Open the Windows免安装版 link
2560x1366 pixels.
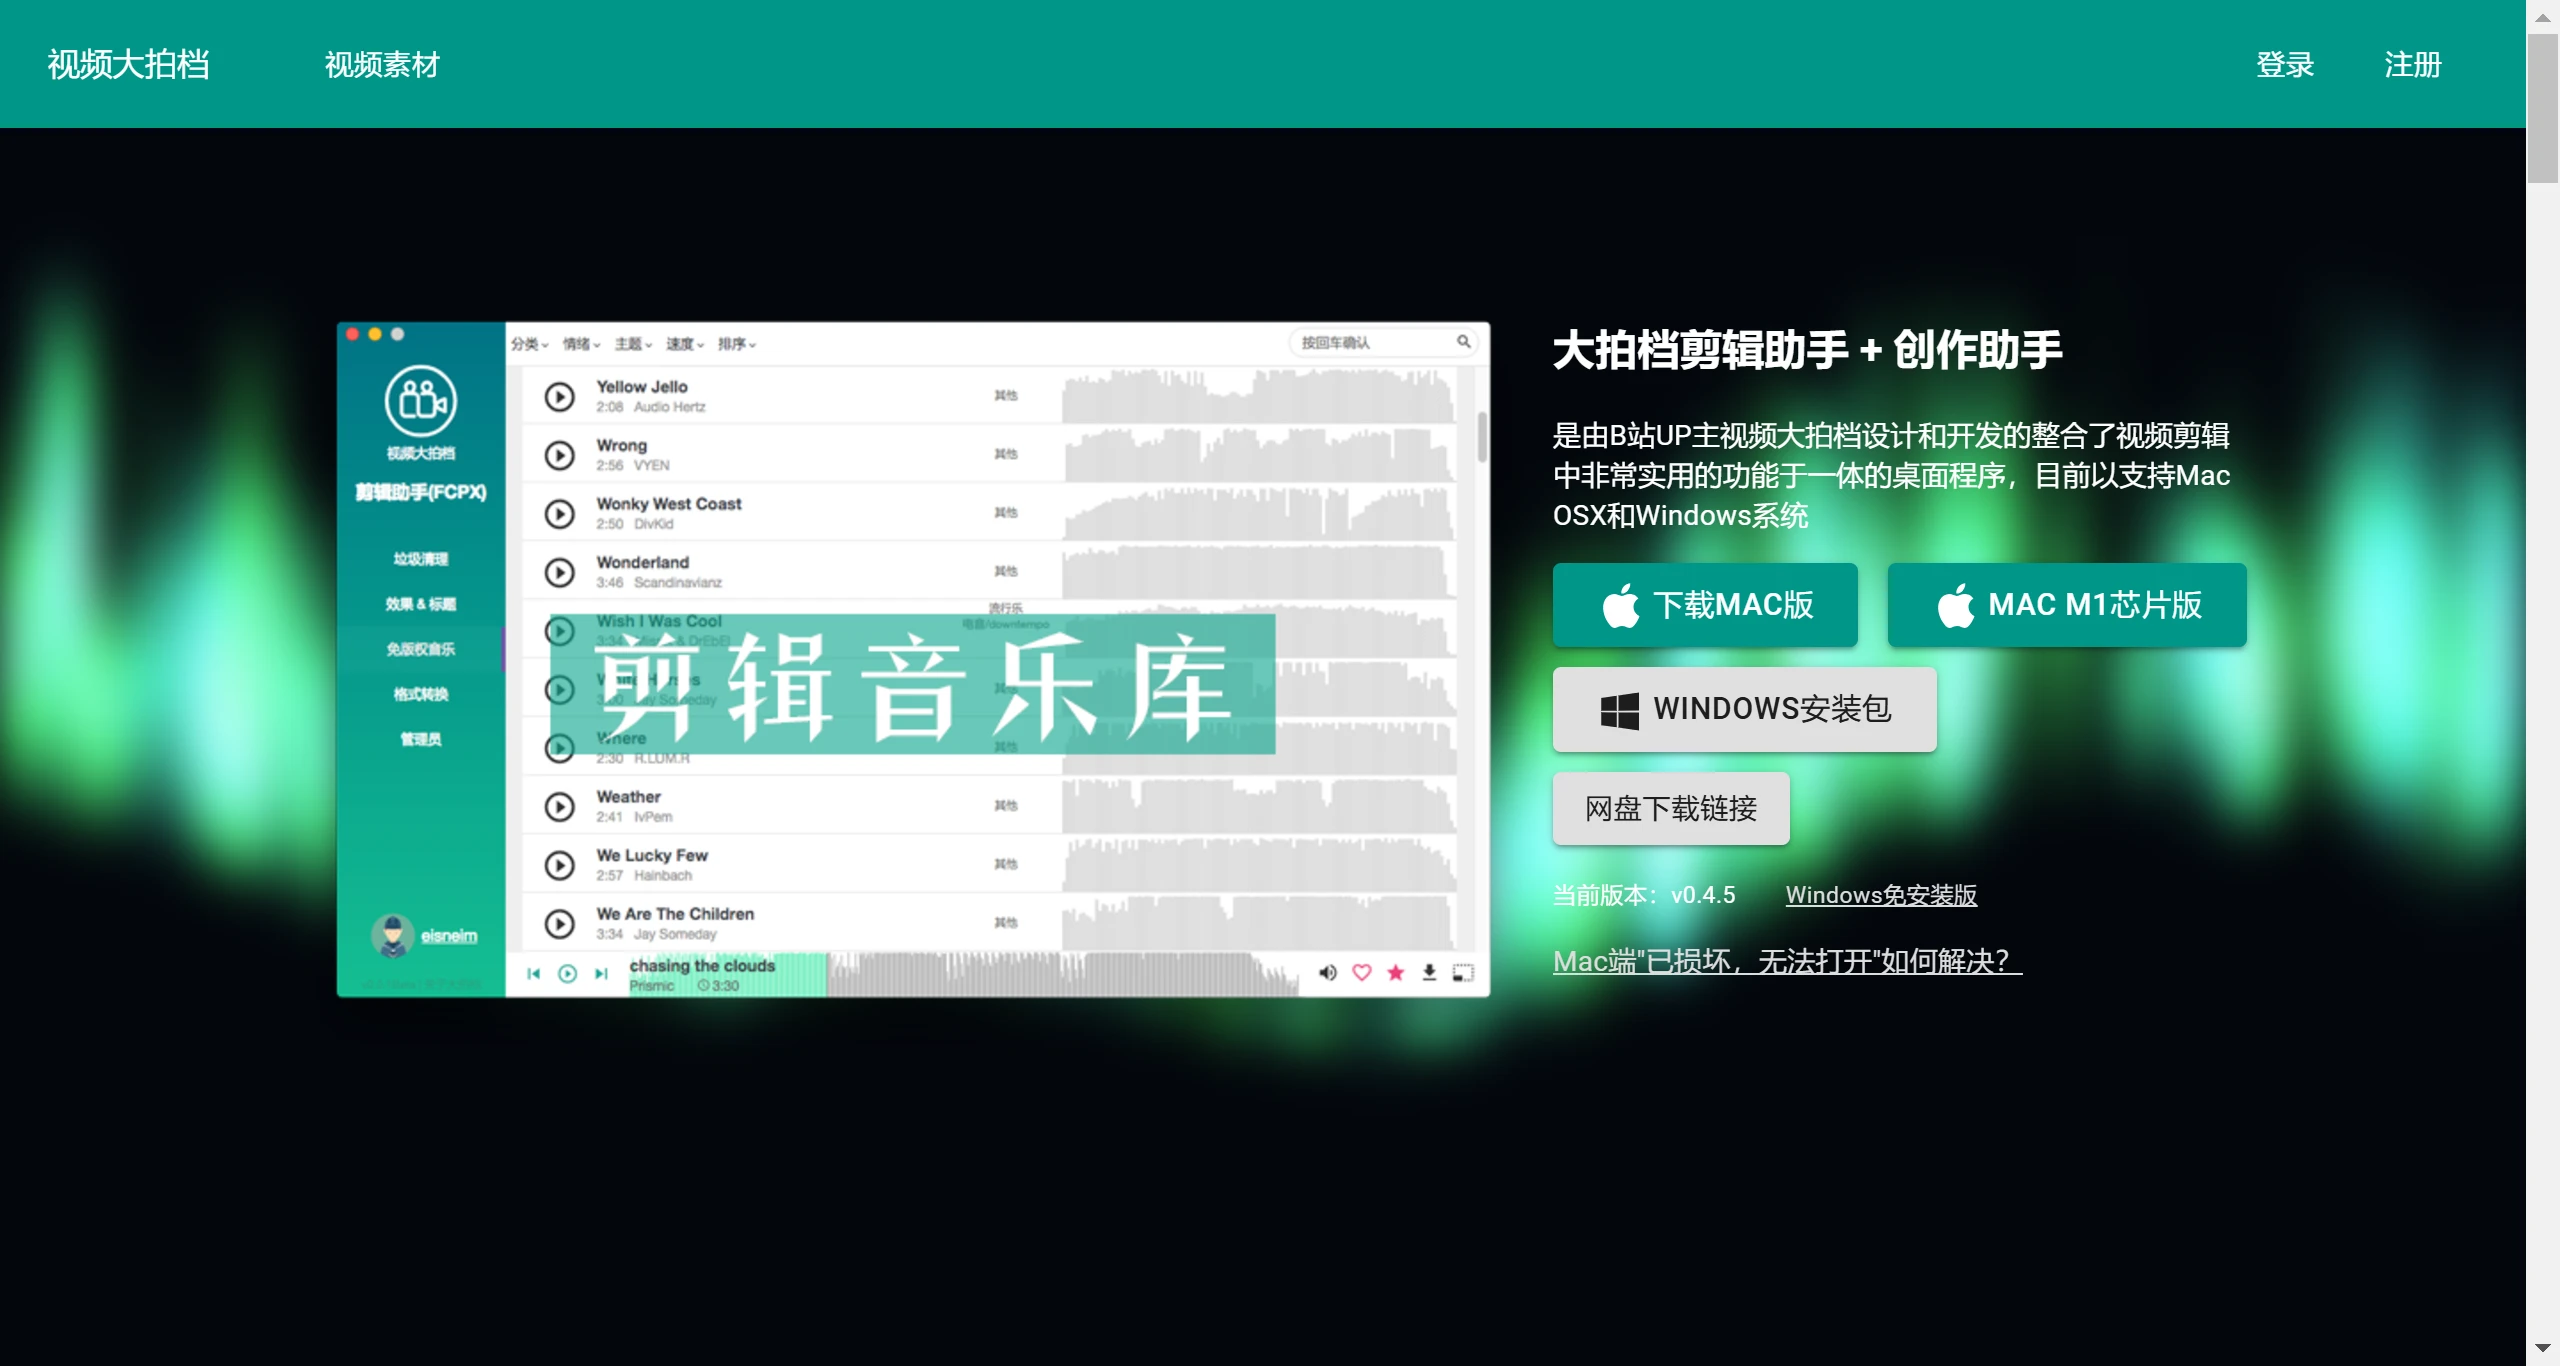[1882, 895]
